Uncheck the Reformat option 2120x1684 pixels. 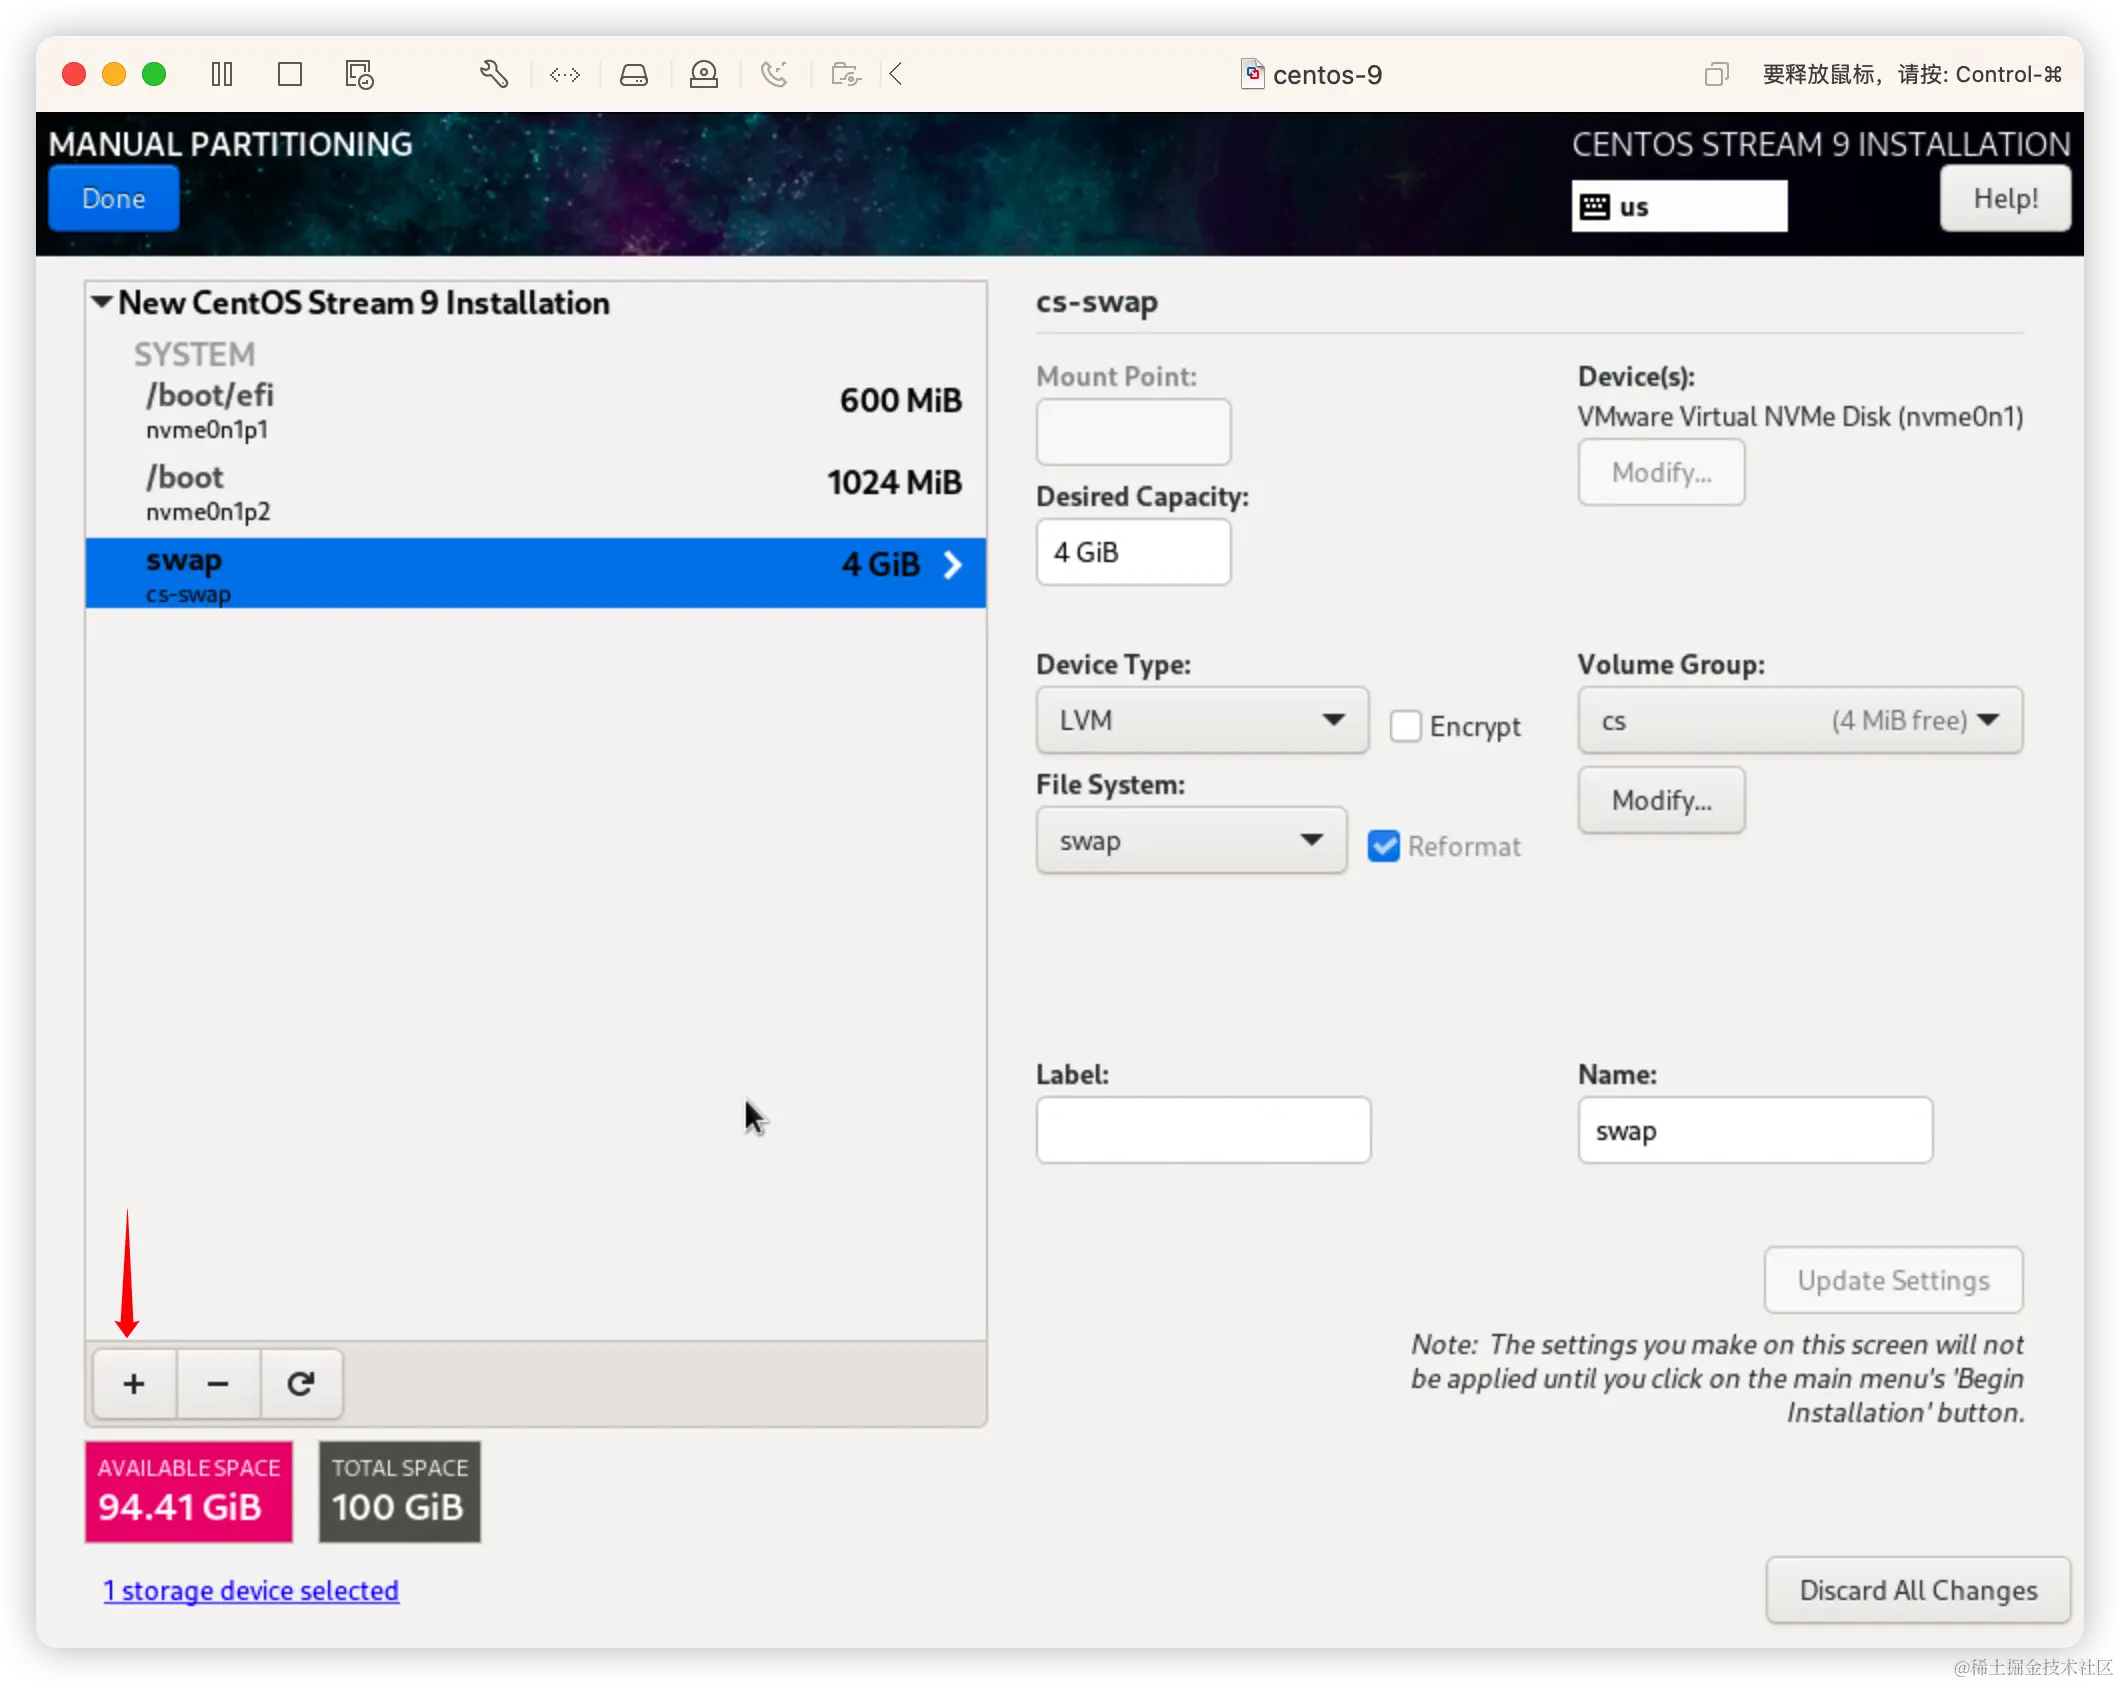tap(1383, 845)
